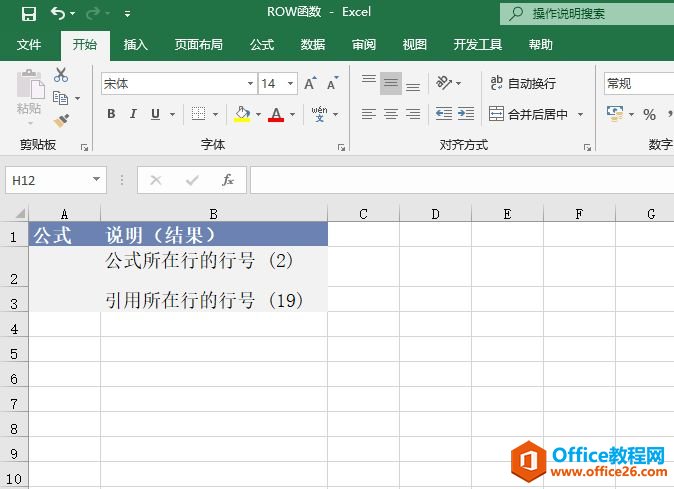This screenshot has width=674, height=489.
Task: Center text horizontally
Action: (391, 114)
